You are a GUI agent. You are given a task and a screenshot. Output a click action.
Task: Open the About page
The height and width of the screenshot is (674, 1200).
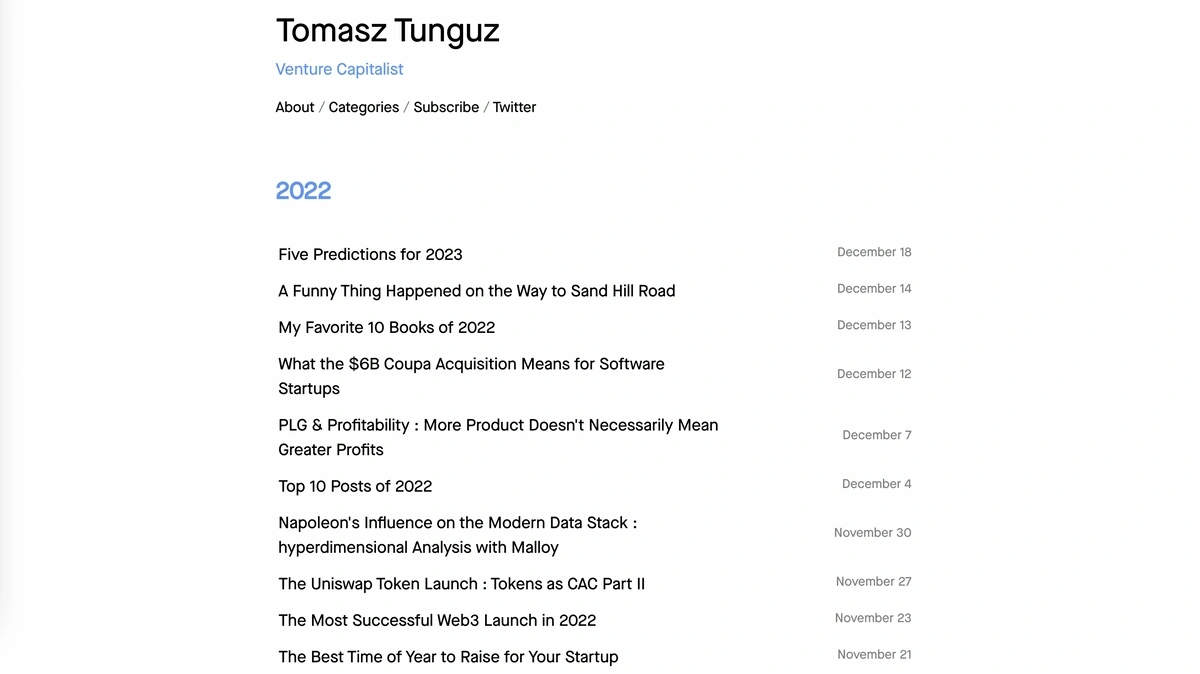(295, 107)
